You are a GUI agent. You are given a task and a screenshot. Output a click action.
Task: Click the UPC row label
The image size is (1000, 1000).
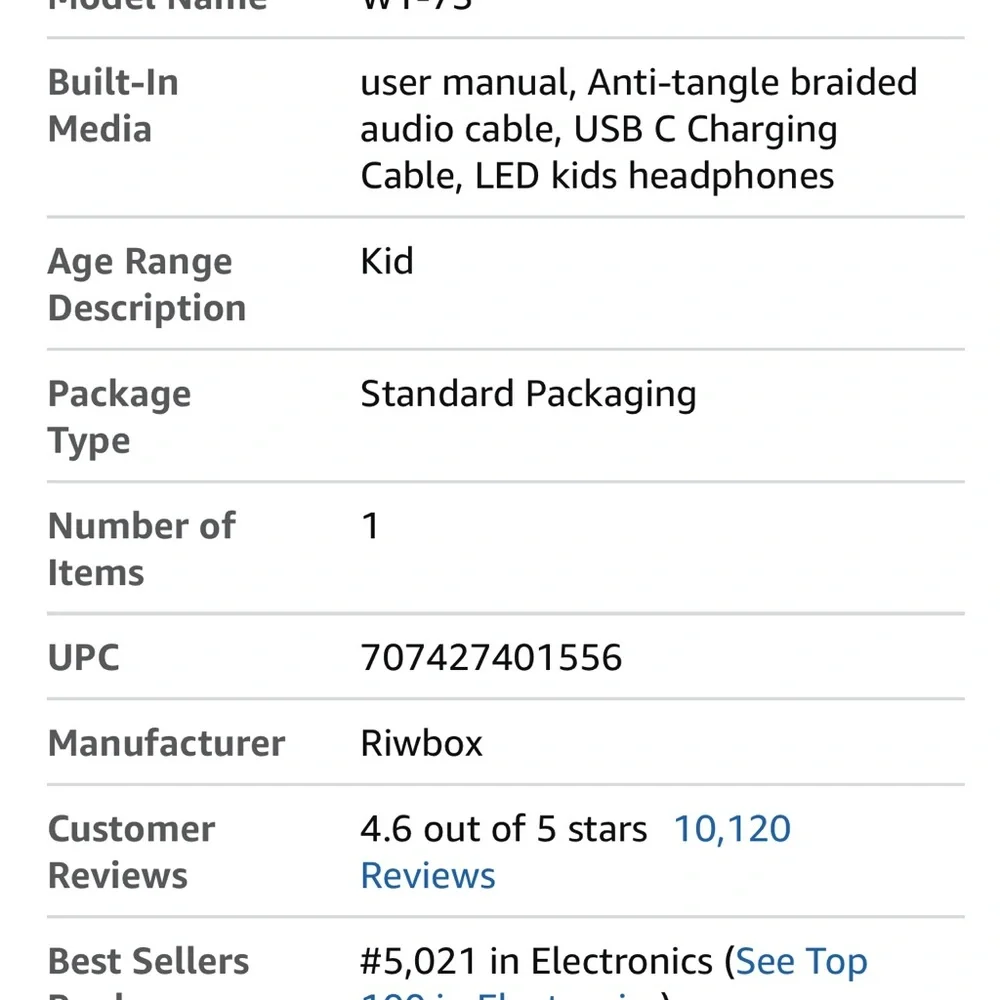click(x=84, y=657)
